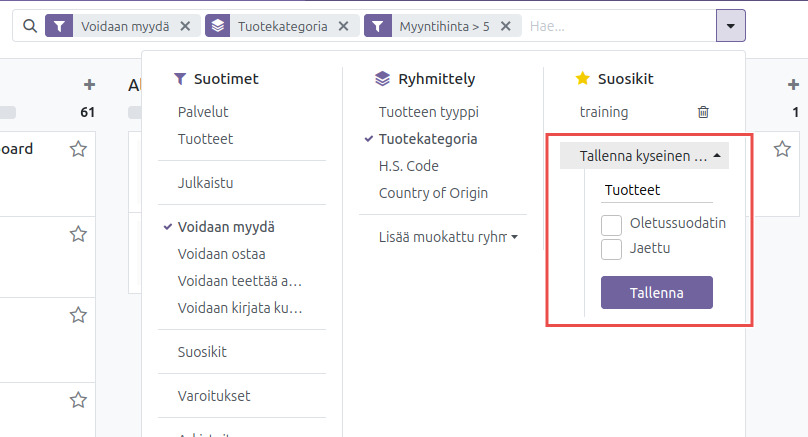Screen dimensions: 808x437
Task: Enable the Oletussuodatin checkbox
Action: click(612, 223)
